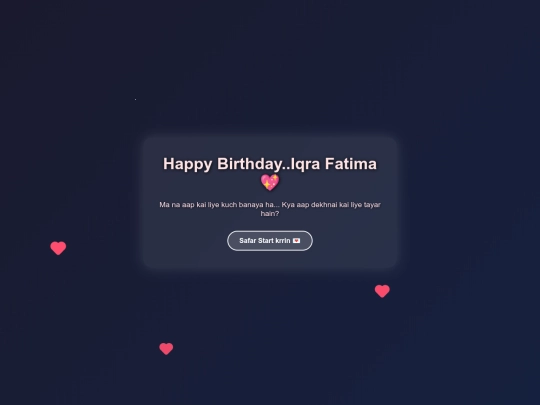Tap the floating heart below the card's right corner
Image resolution: width=540 pixels, height=405 pixels.
coord(382,291)
